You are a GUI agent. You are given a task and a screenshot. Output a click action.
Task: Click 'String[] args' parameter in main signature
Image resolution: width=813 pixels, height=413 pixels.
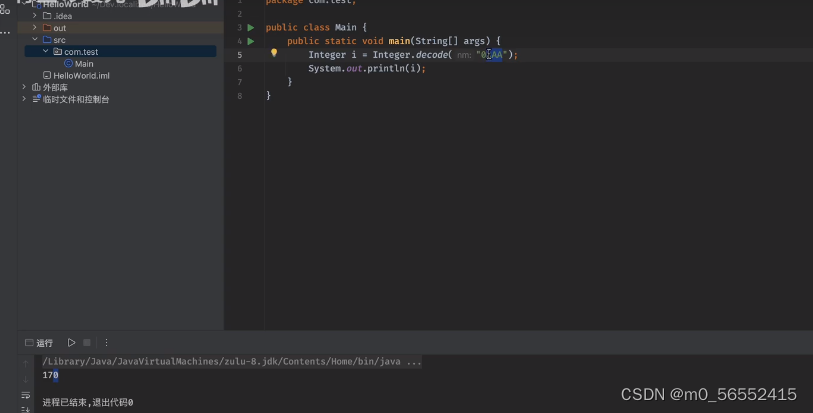click(x=450, y=41)
